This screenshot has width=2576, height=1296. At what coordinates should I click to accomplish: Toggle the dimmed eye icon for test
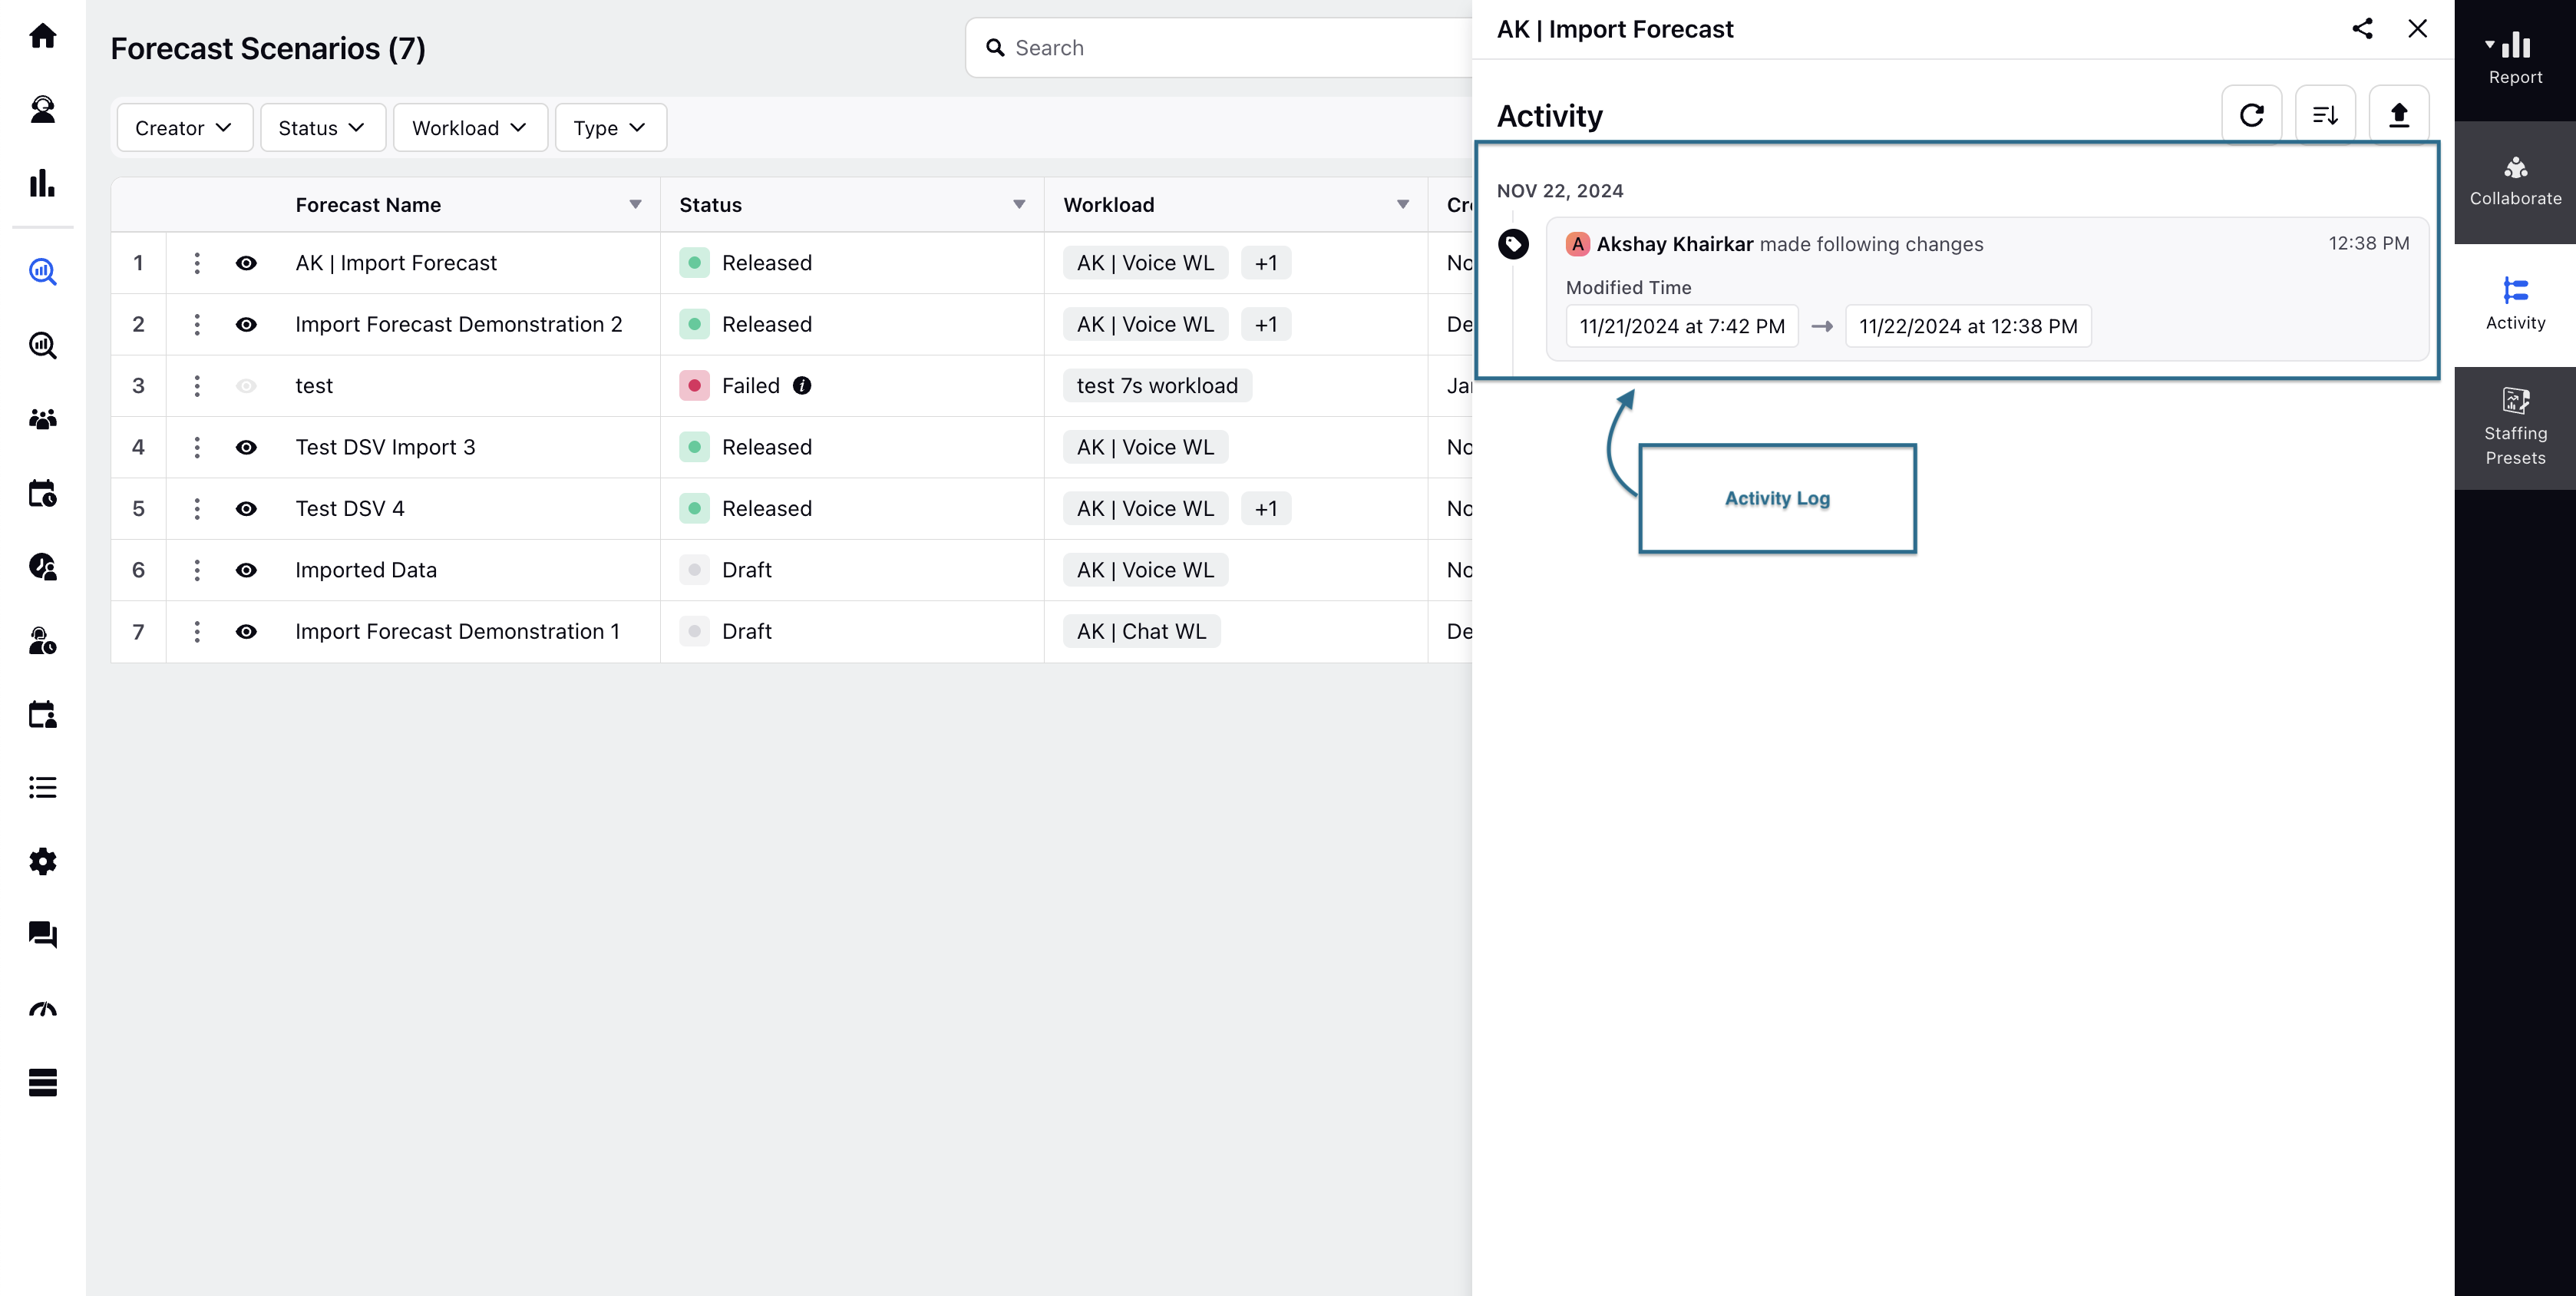tap(246, 386)
